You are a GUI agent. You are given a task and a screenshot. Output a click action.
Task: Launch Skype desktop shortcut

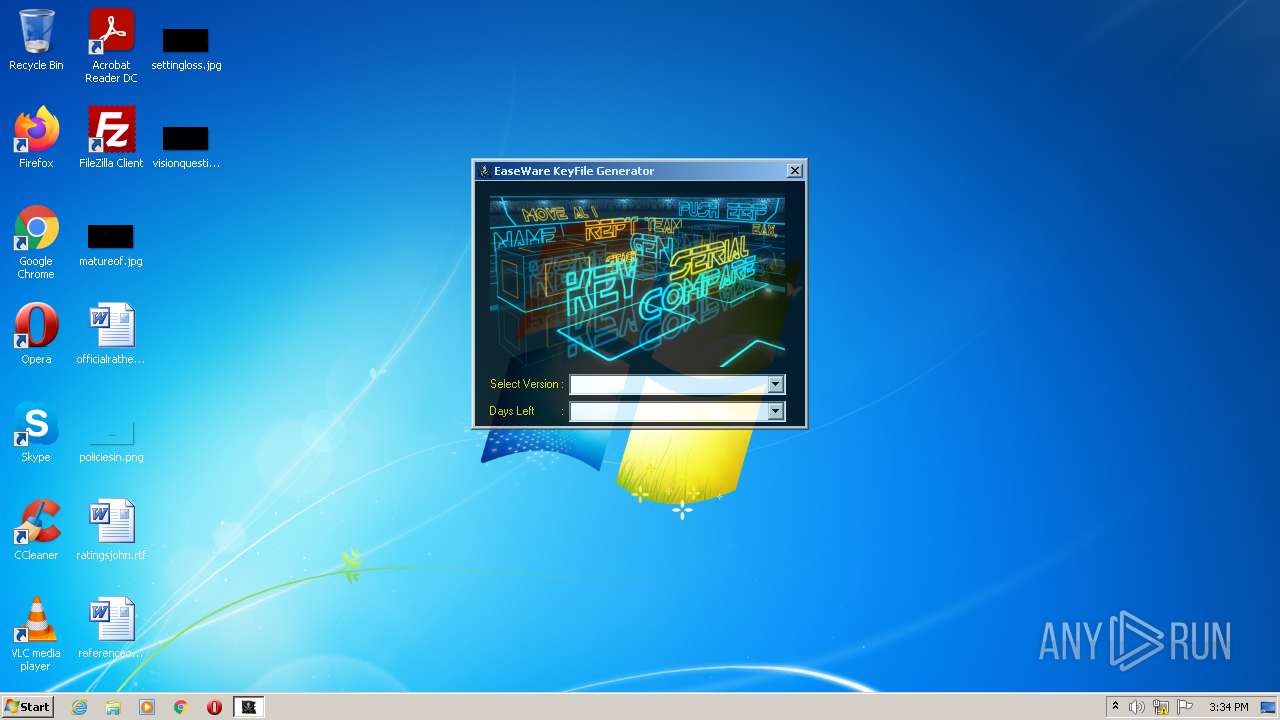[36, 432]
